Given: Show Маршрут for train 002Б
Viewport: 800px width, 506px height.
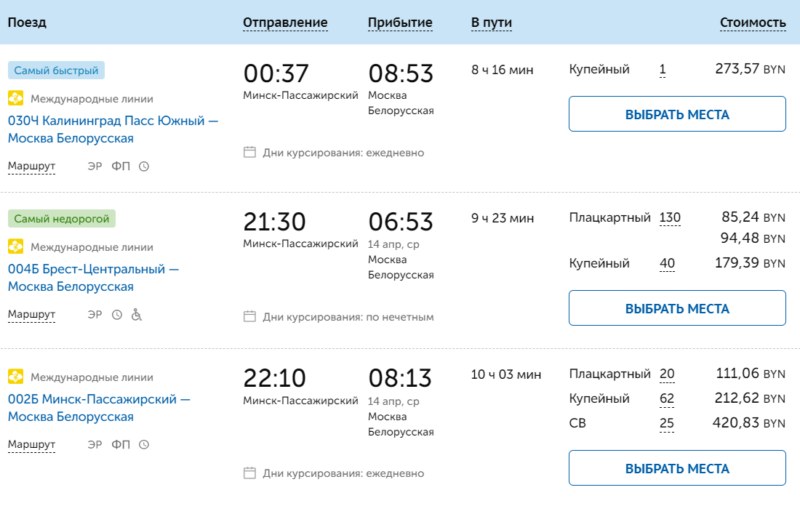Looking at the screenshot, I should [x=31, y=445].
